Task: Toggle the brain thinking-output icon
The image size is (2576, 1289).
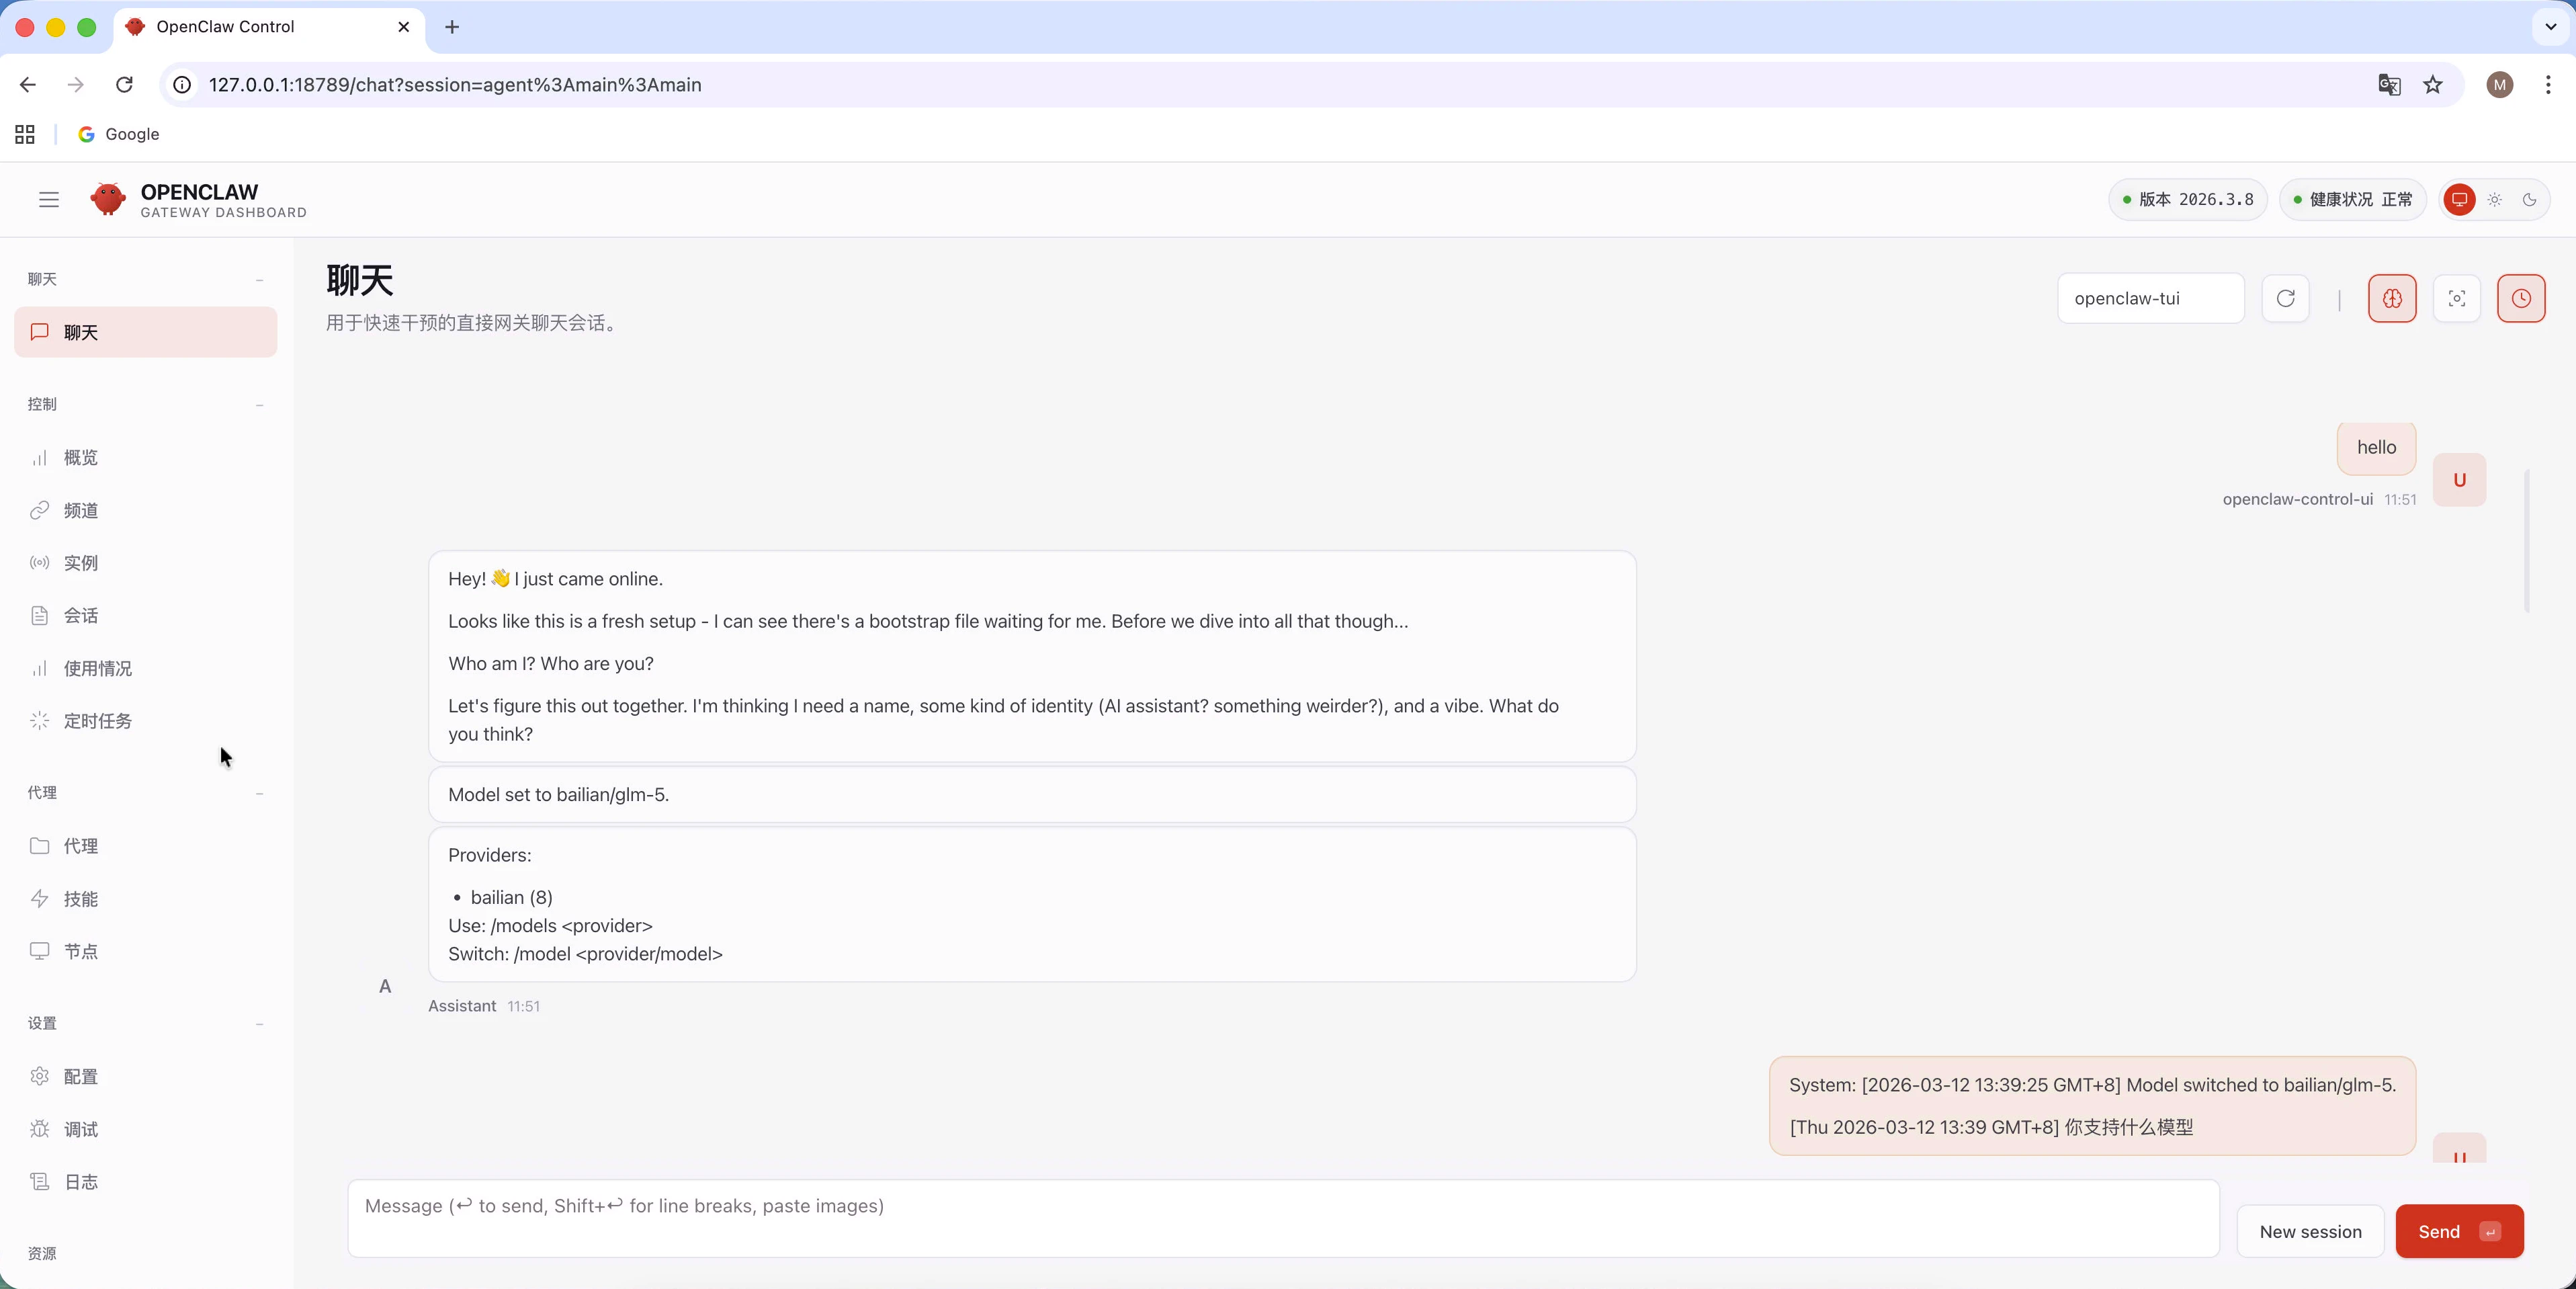Action: tap(2392, 298)
